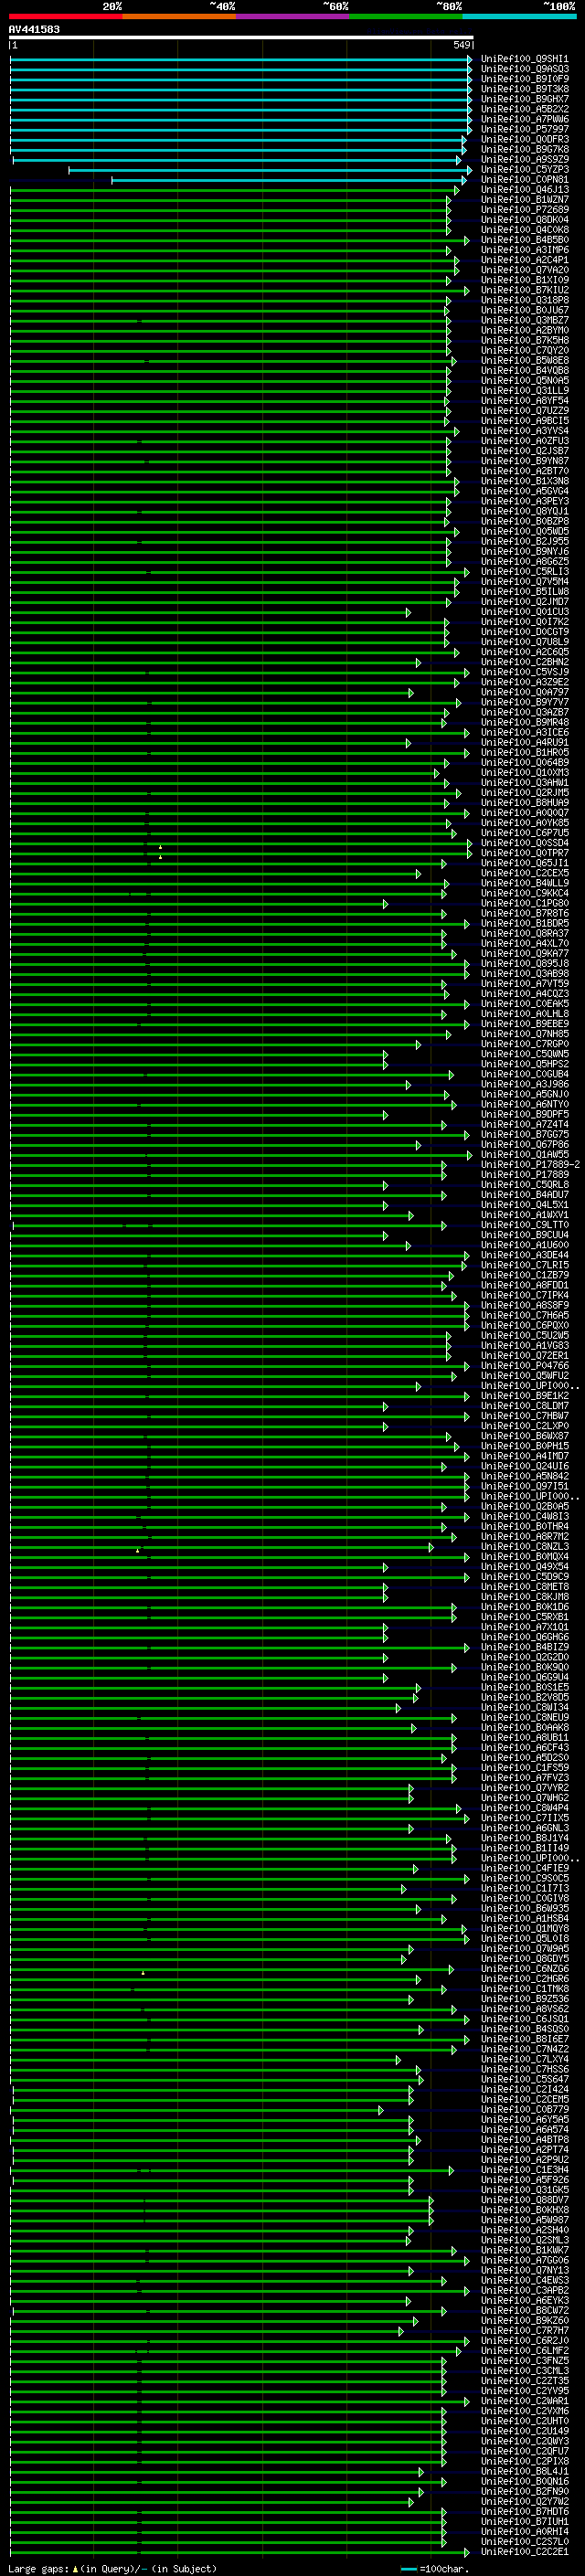Pick the UniRef100_A1WXV1 hit label
585x2576 pixels.
[524, 1215]
